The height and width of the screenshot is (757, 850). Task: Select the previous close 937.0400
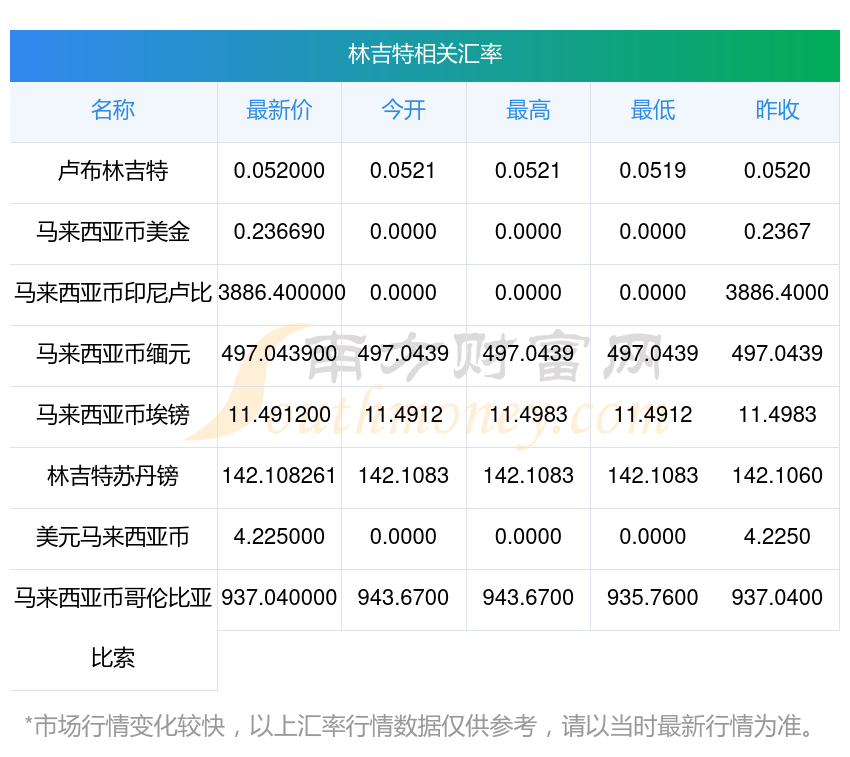coord(777,598)
